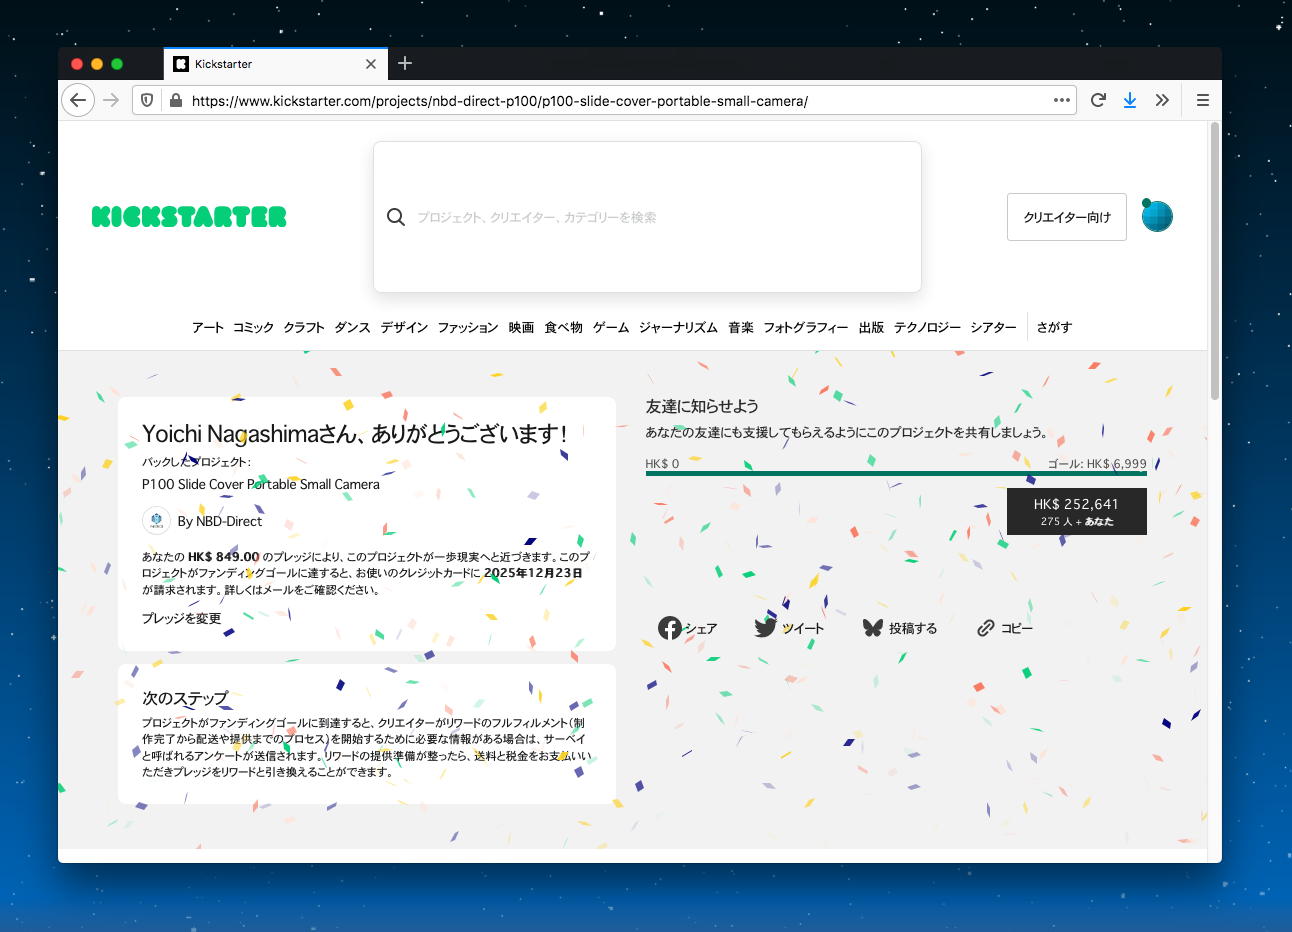Open the 出版 category

coord(871,327)
